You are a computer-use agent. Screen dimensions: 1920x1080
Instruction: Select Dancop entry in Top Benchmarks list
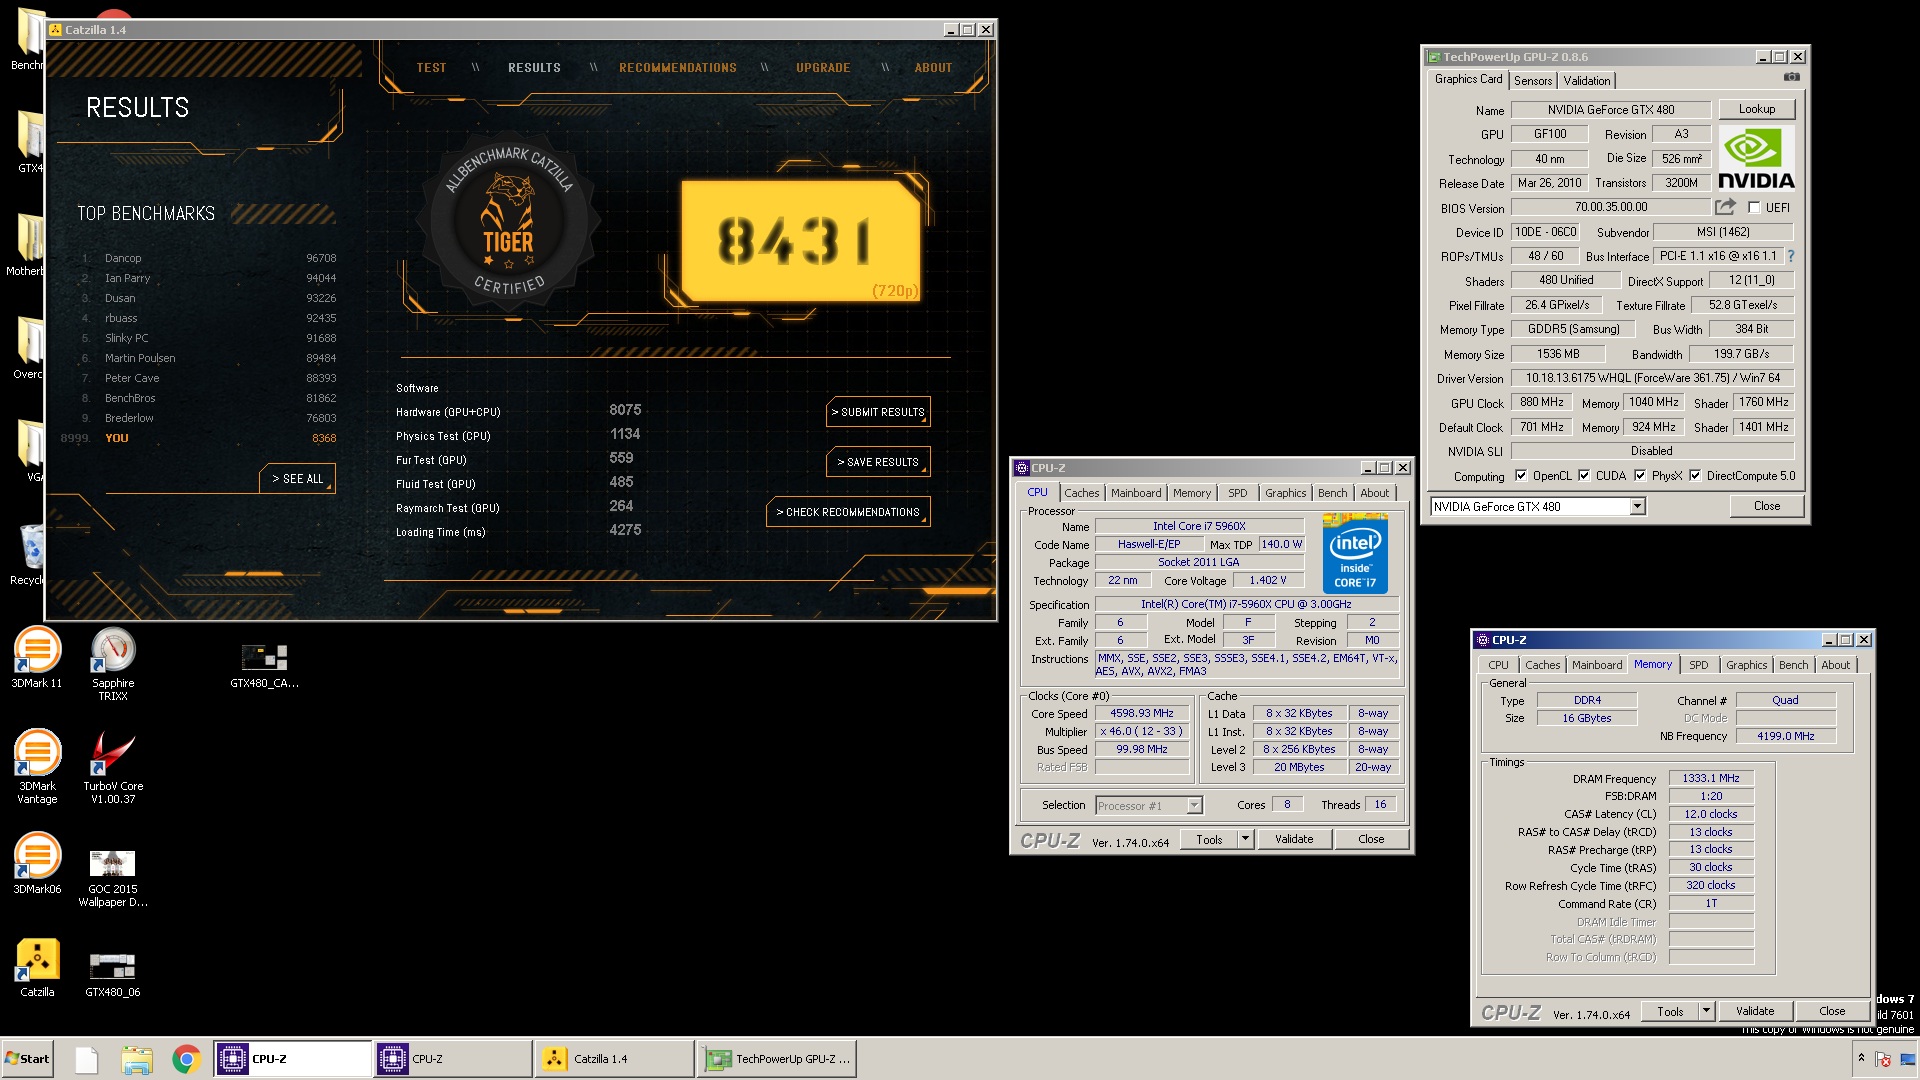click(x=208, y=258)
